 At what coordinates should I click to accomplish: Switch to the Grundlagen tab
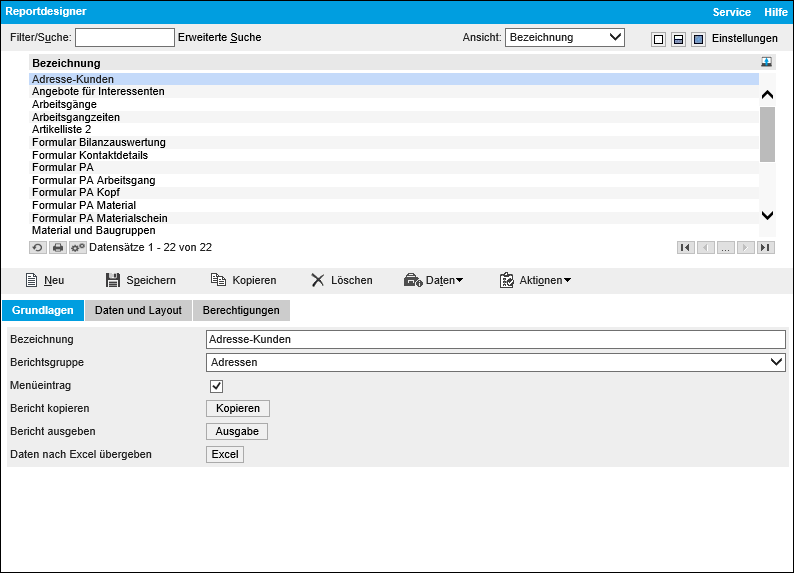coord(43,310)
